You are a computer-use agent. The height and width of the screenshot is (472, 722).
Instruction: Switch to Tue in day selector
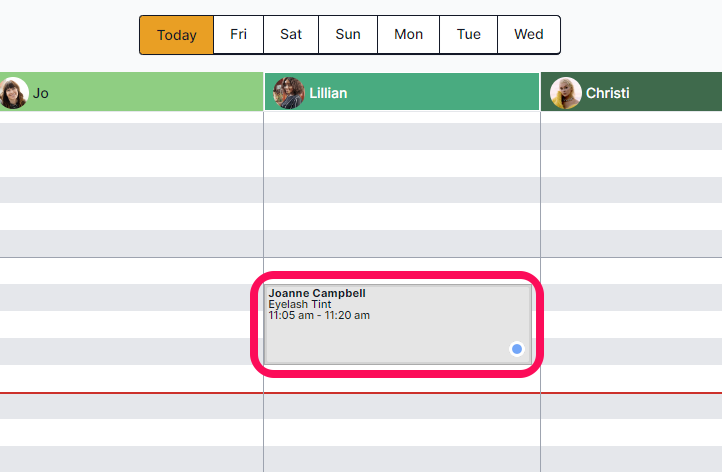[x=469, y=35]
